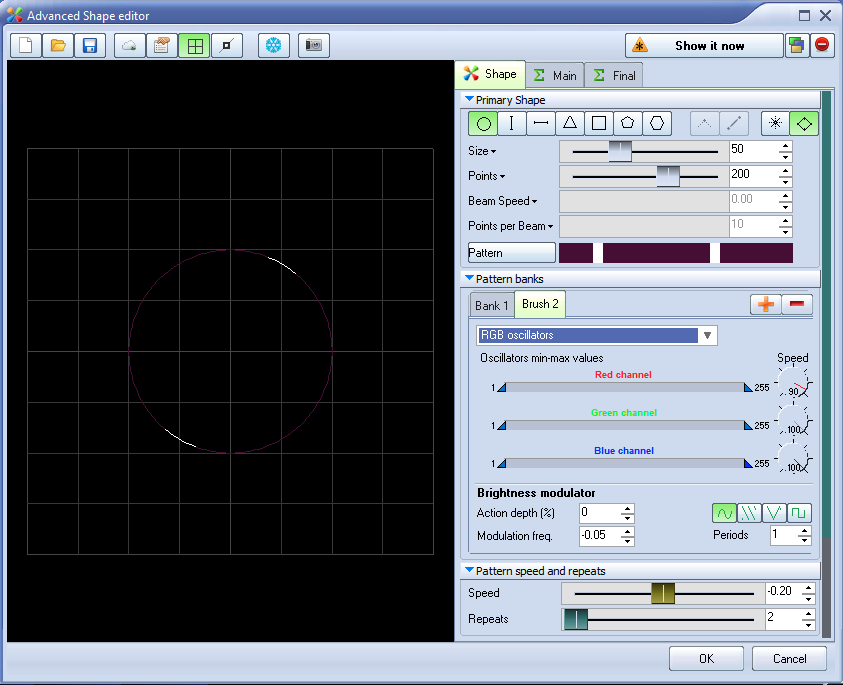This screenshot has width=843, height=685.
Task: Select the triangle primary shape
Action: [570, 123]
